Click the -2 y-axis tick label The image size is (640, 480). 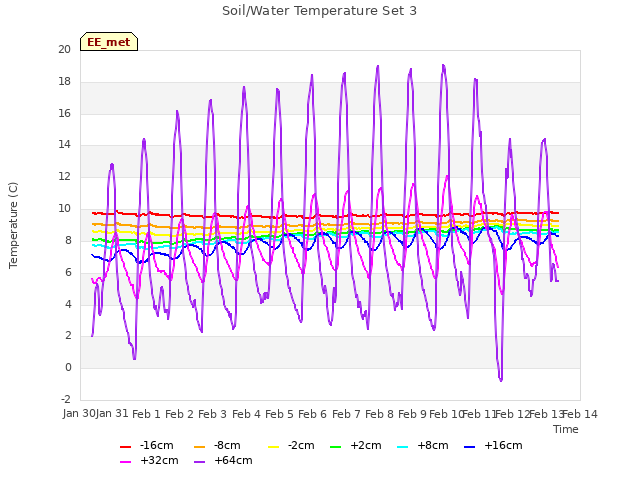click(x=66, y=399)
